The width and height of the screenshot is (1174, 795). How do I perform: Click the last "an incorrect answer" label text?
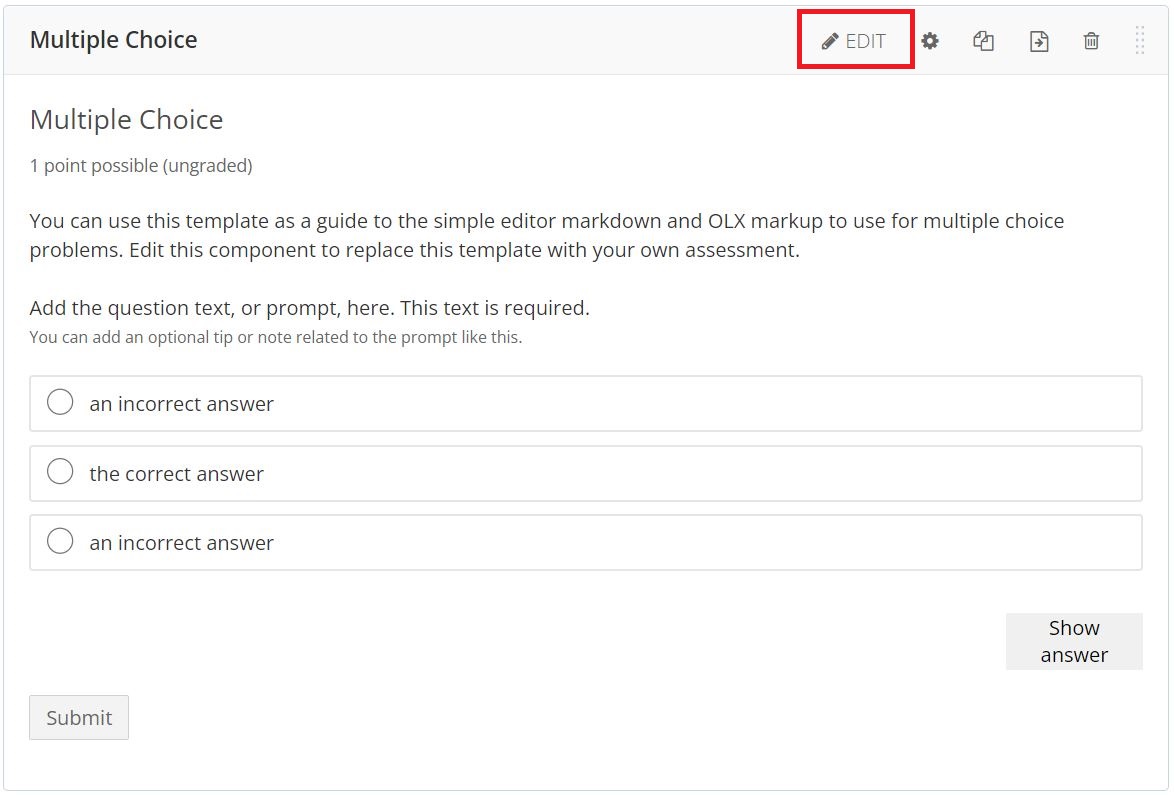tap(182, 543)
